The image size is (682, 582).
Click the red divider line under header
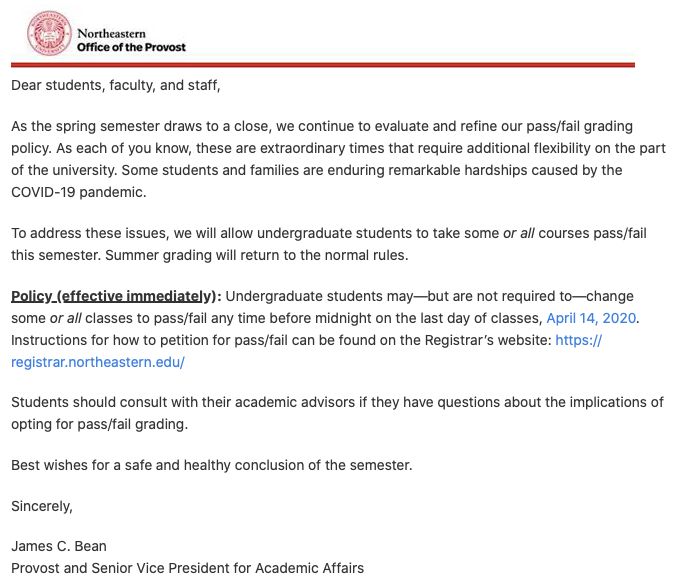tap(321, 64)
